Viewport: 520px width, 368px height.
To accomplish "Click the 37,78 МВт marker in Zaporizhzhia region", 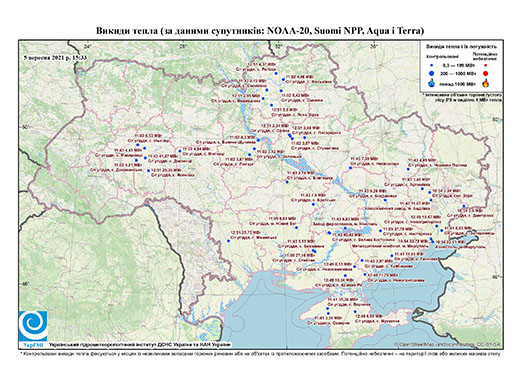I will tap(380, 231).
